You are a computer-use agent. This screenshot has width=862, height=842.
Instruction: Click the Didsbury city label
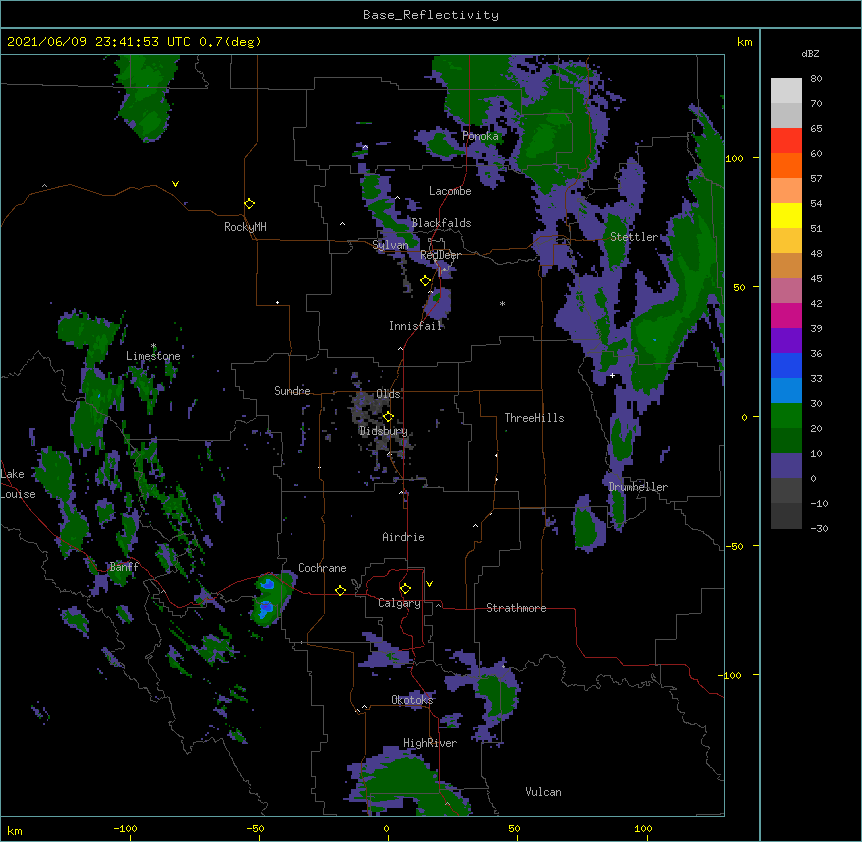[384, 431]
